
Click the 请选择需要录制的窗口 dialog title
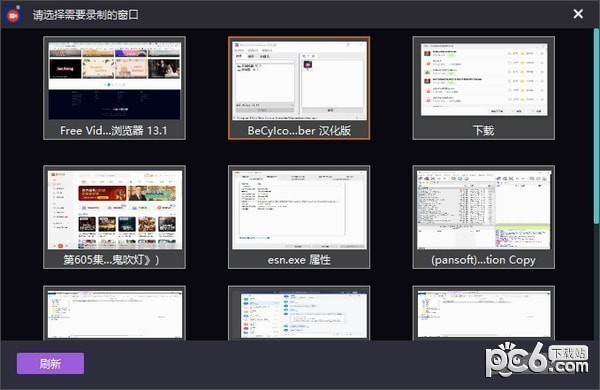(x=86, y=15)
